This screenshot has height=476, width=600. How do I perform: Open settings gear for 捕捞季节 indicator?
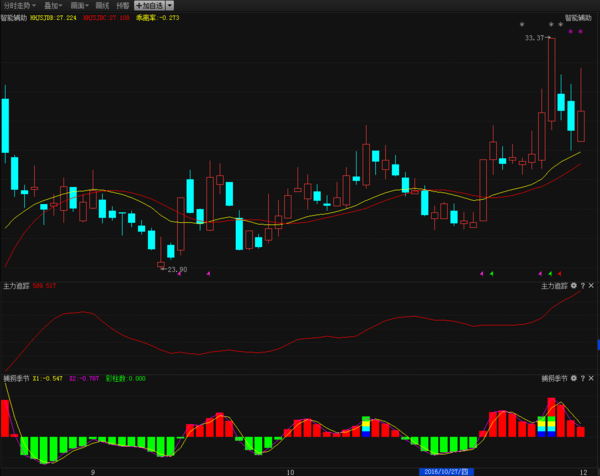point(574,380)
